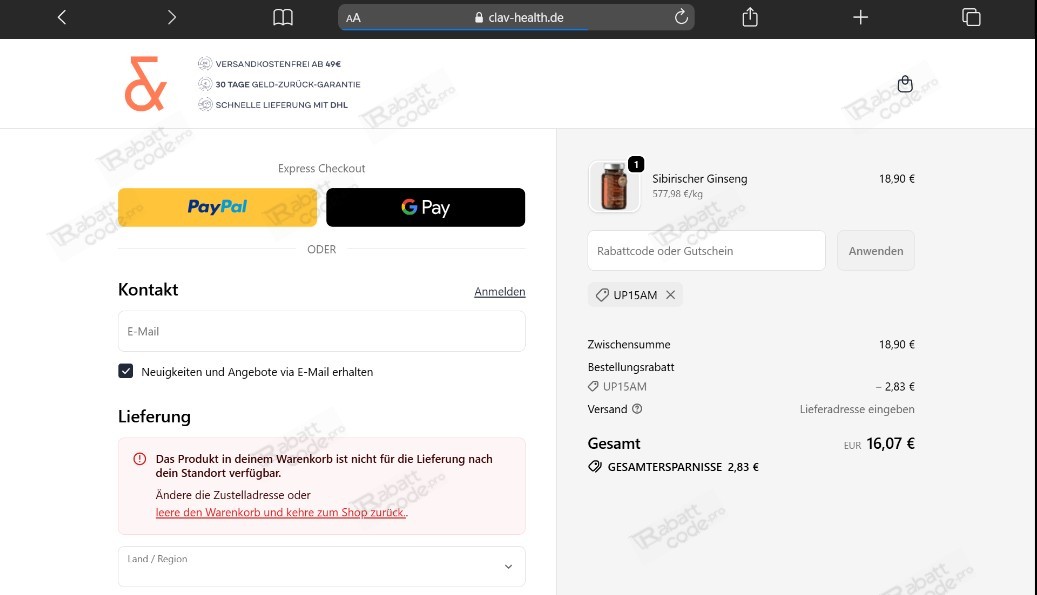Show the tab overview icon
The width and height of the screenshot is (1037, 595).
[970, 17]
